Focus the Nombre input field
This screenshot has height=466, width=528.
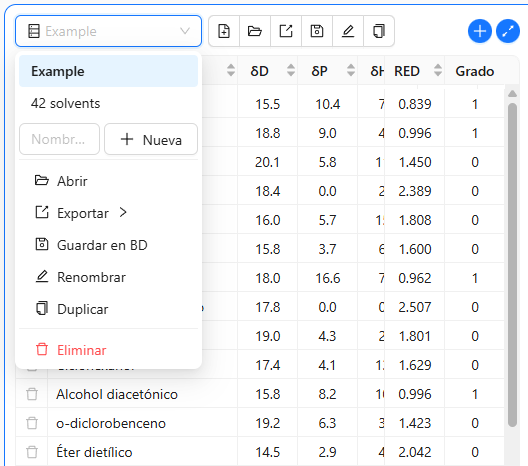coord(60,139)
